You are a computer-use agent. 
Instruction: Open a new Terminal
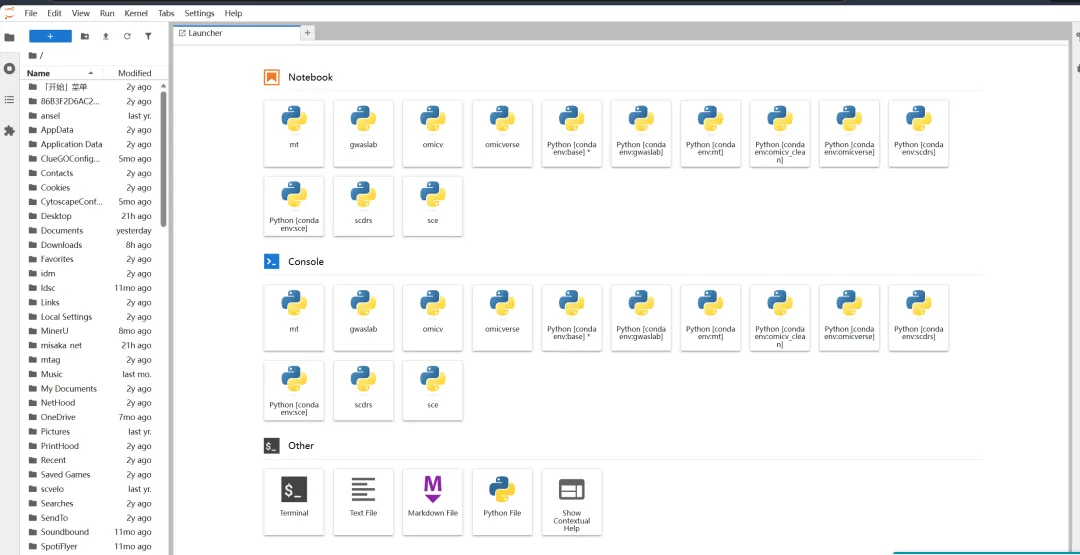pyautogui.click(x=294, y=502)
